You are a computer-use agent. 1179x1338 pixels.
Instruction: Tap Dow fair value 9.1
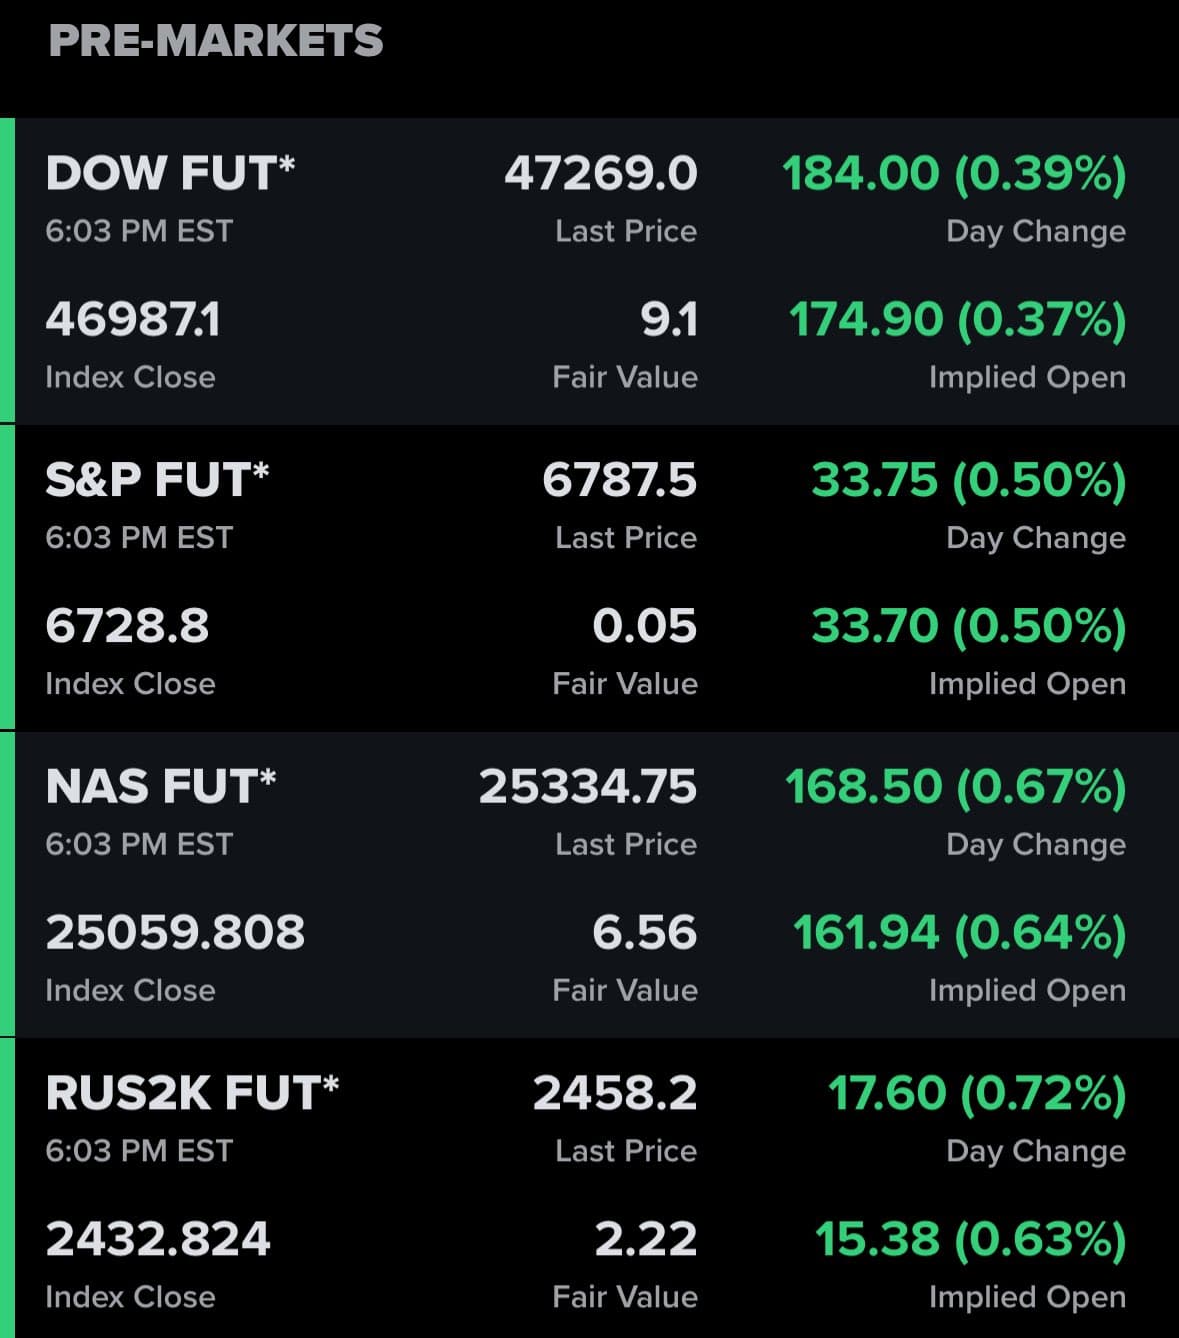pyautogui.click(x=669, y=320)
